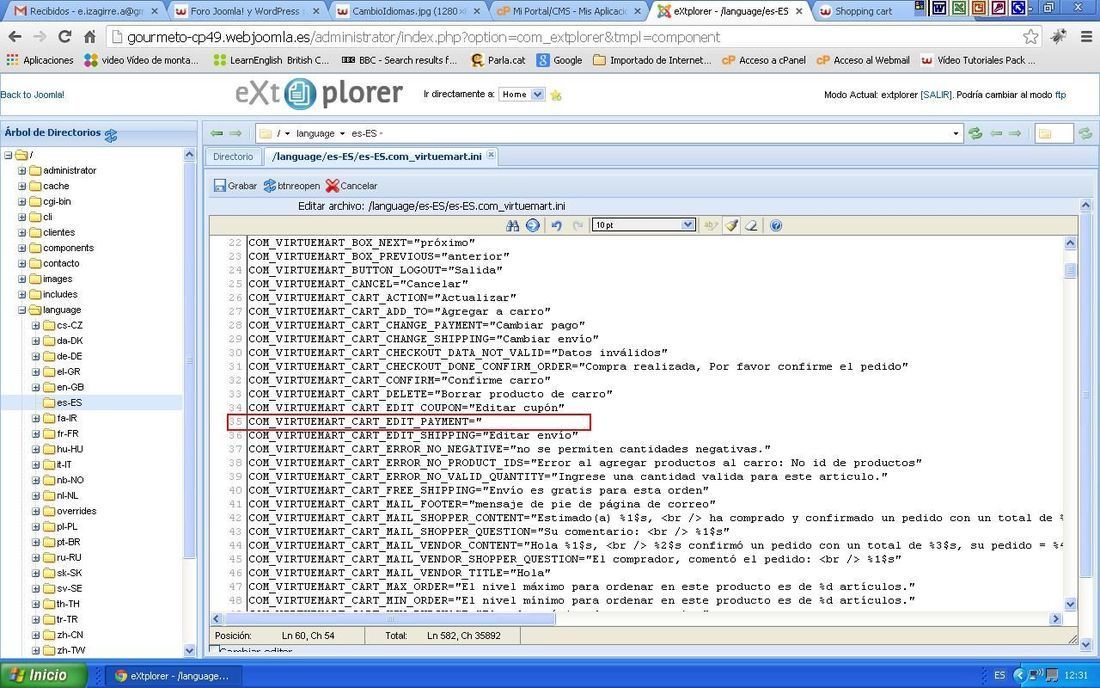
Task: Cancel editing with the Cancelar button
Action: point(351,186)
